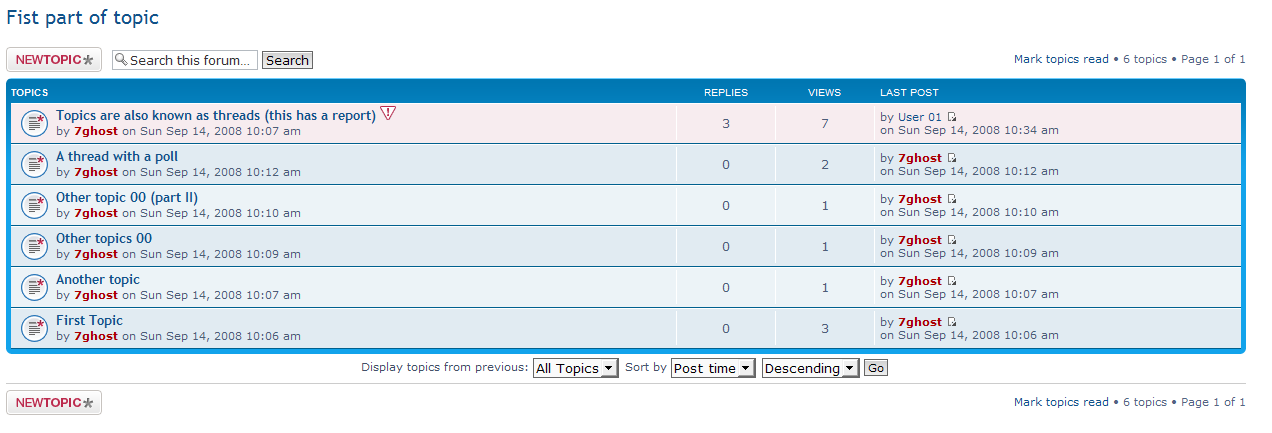Open 7ghost last-post link in 'Another topic' row
The image size is (1272, 433).
tap(920, 281)
